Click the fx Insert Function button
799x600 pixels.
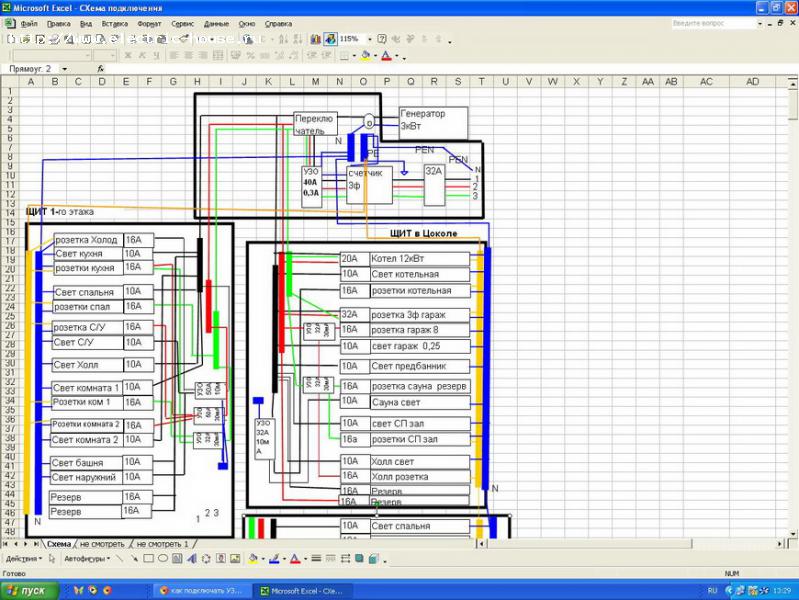coord(100,69)
